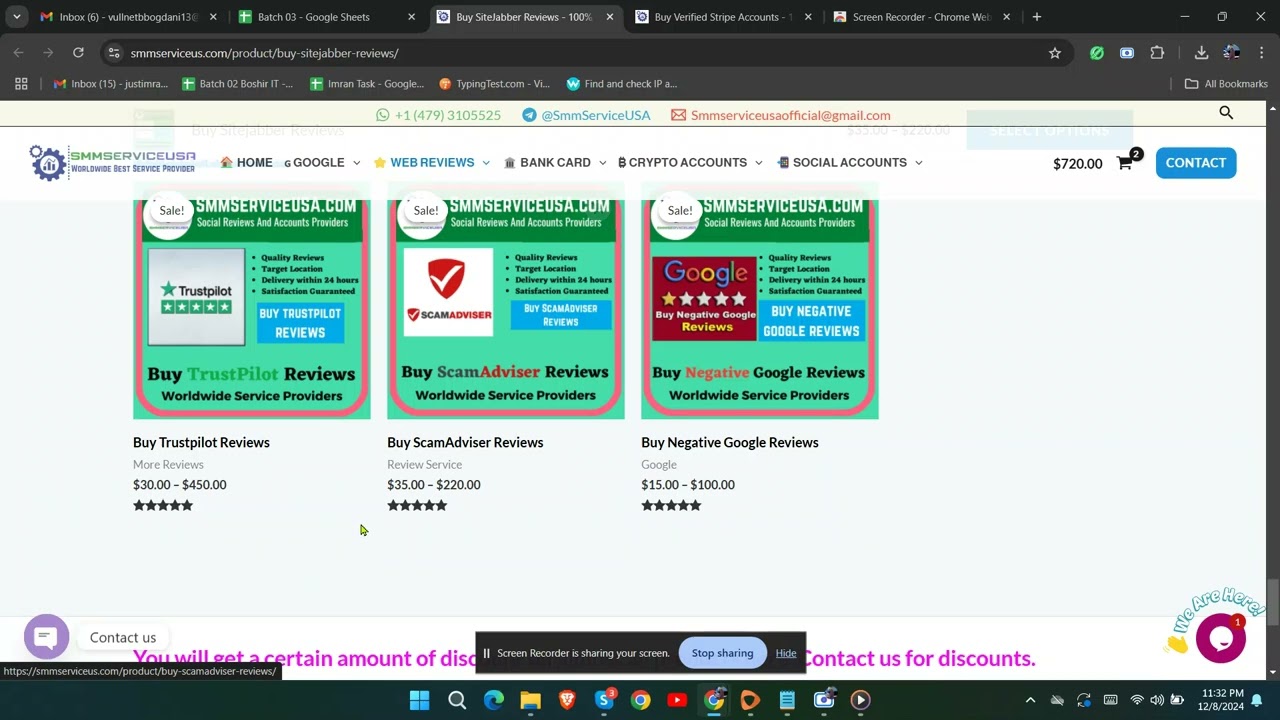Open Buy Negative Google Reviews product title
The image size is (1280, 720).
(730, 442)
